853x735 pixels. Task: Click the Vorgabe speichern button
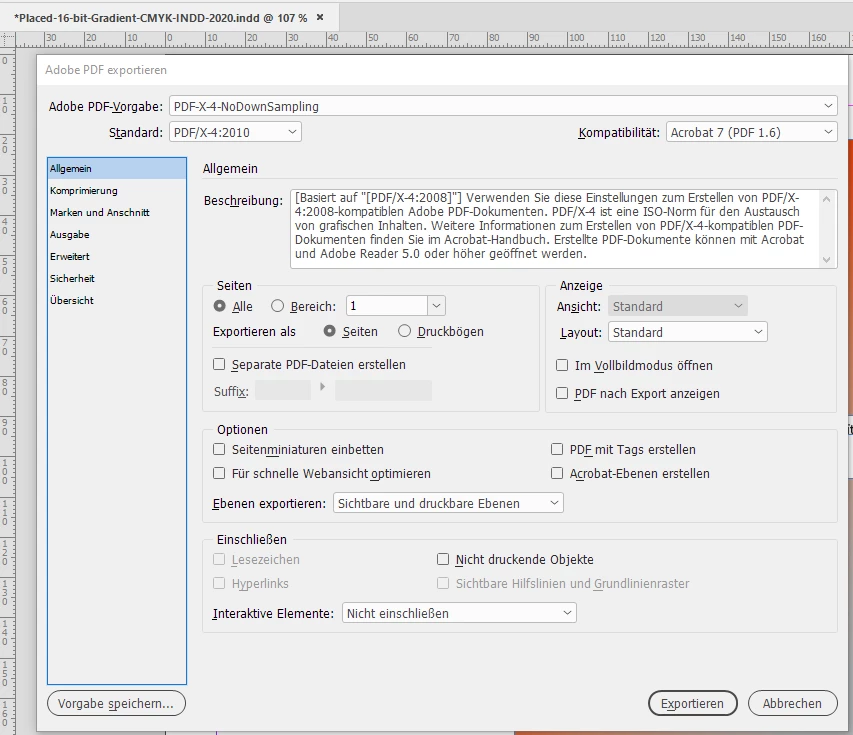click(116, 703)
